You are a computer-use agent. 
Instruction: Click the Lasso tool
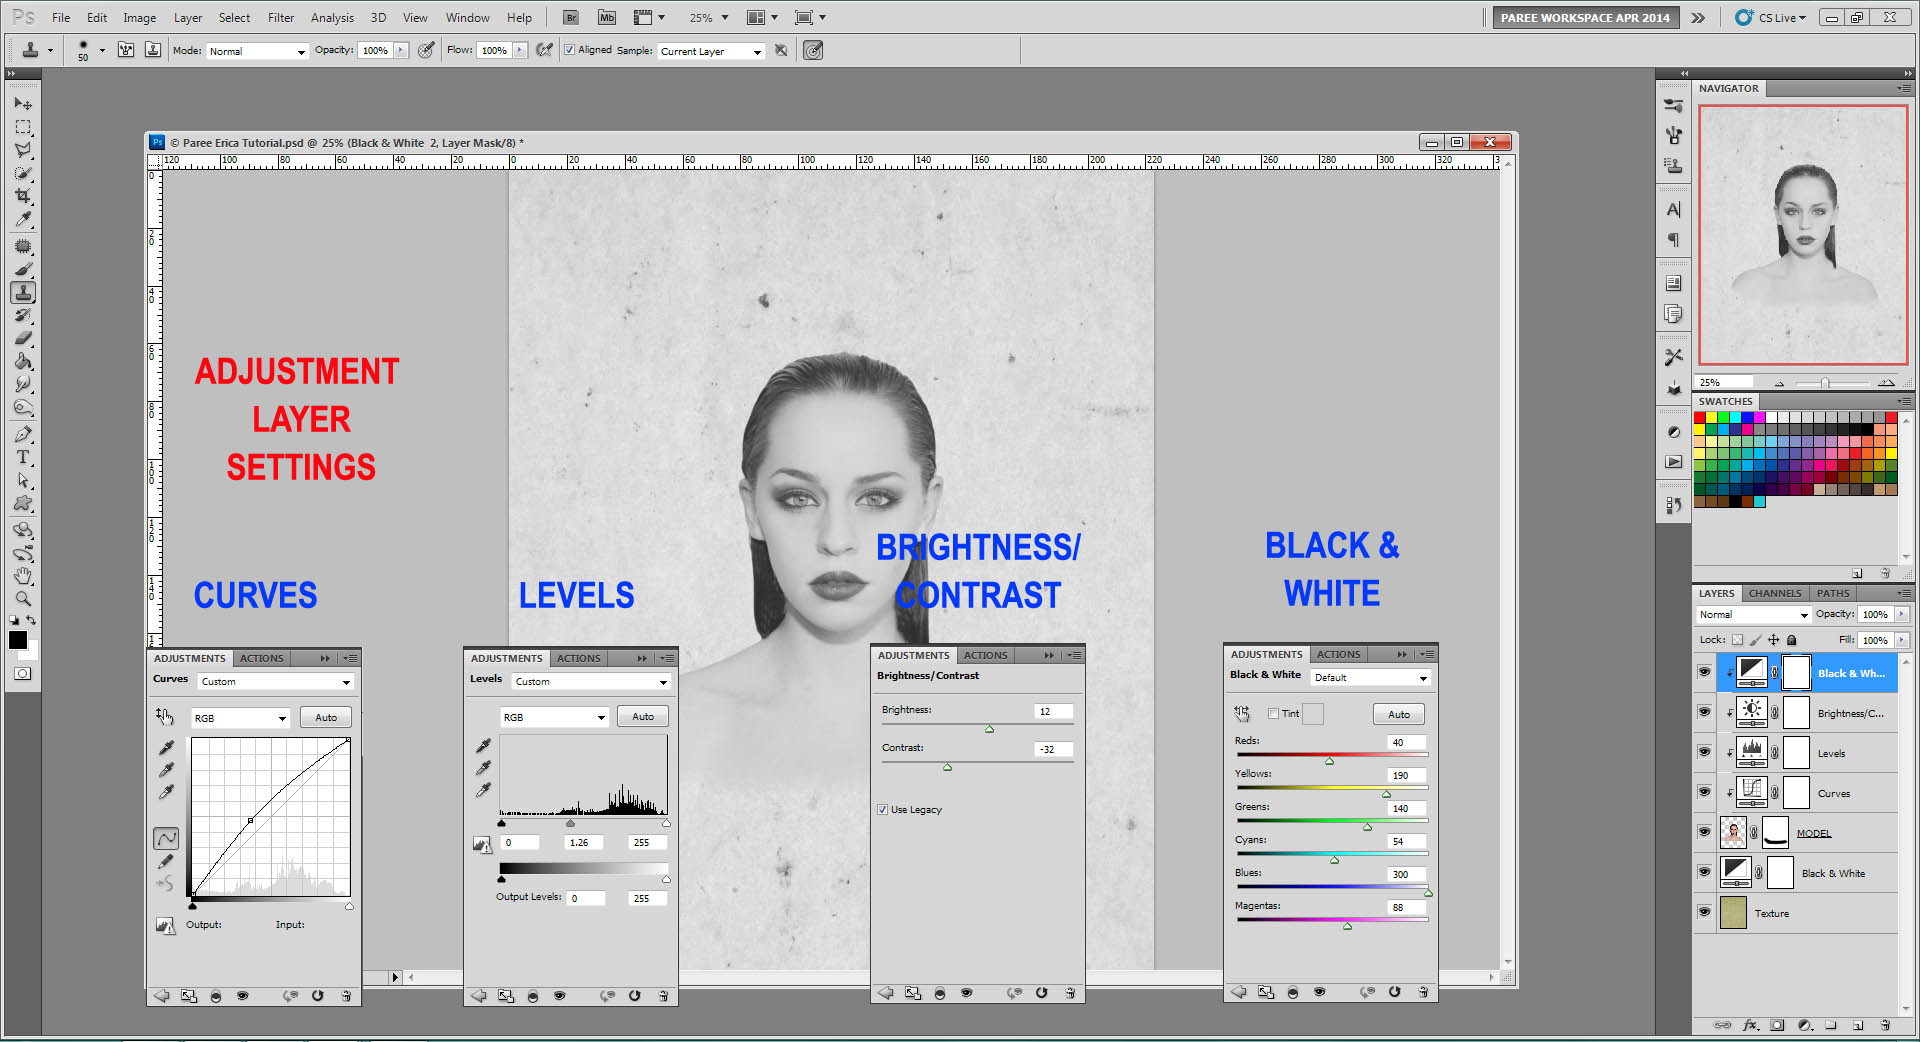click(x=23, y=150)
